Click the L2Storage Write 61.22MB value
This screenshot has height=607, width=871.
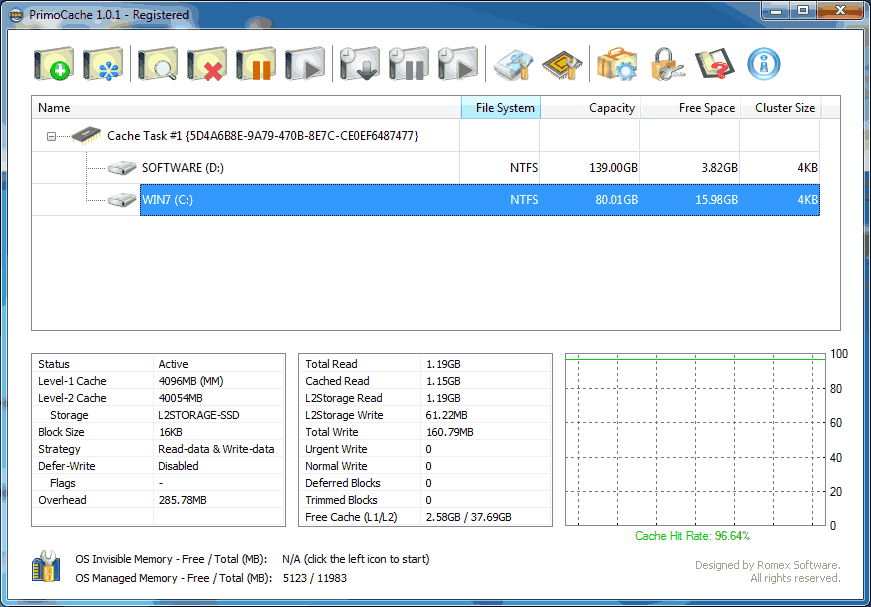pos(447,415)
